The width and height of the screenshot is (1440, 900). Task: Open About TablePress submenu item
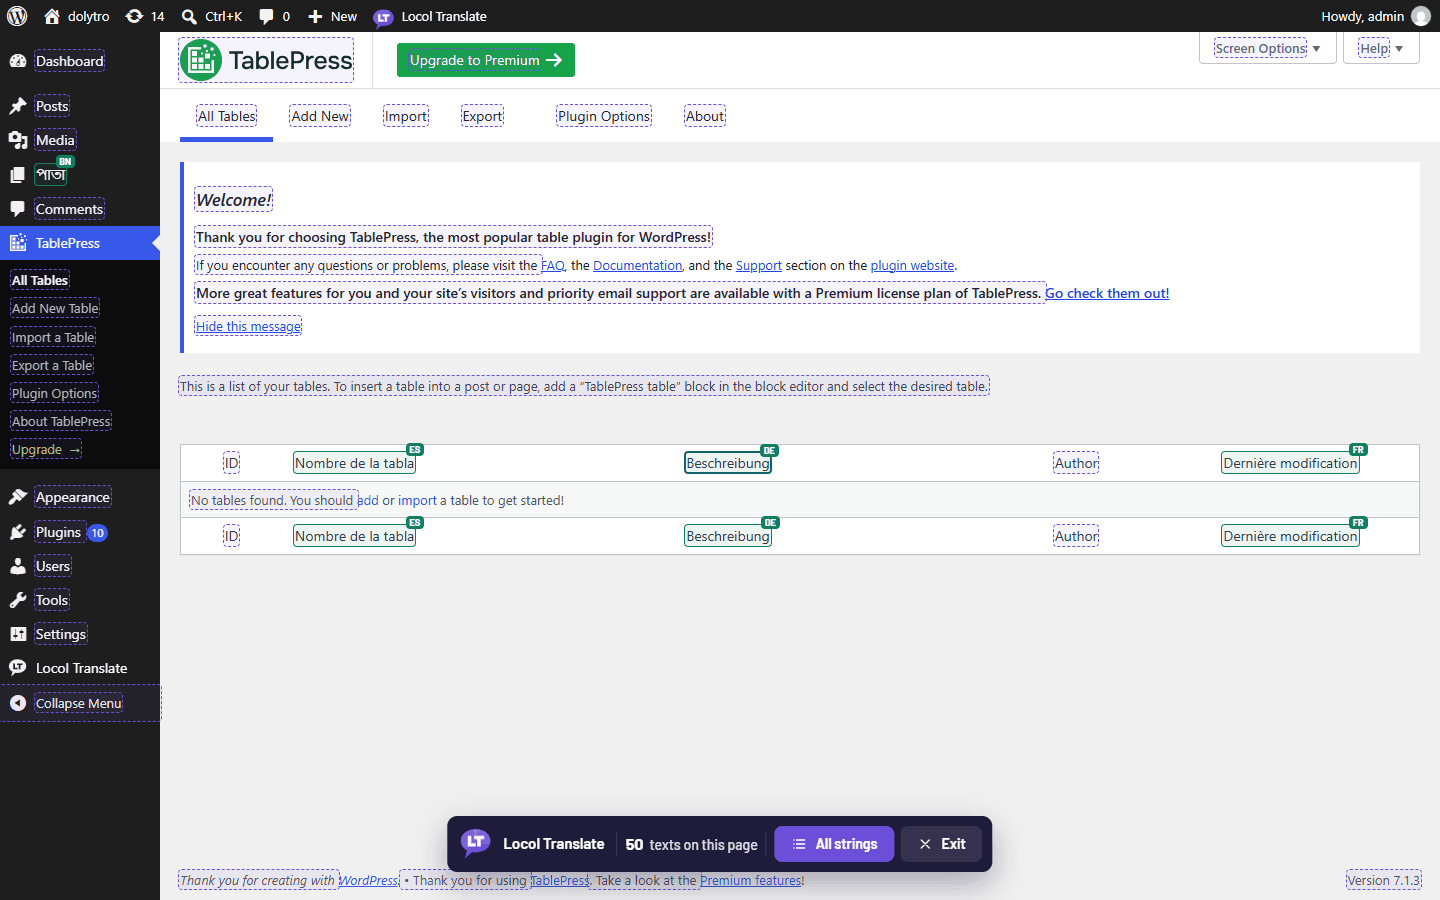(61, 421)
